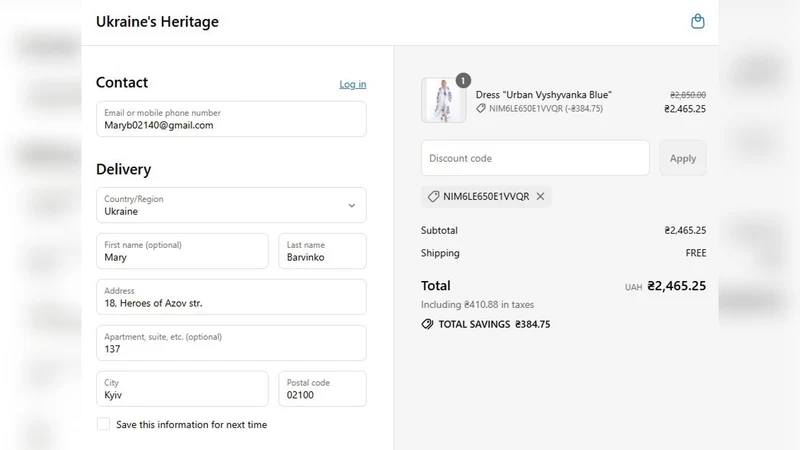Remove applied discount code NIM6LE650E1VVQR

(x=540, y=196)
